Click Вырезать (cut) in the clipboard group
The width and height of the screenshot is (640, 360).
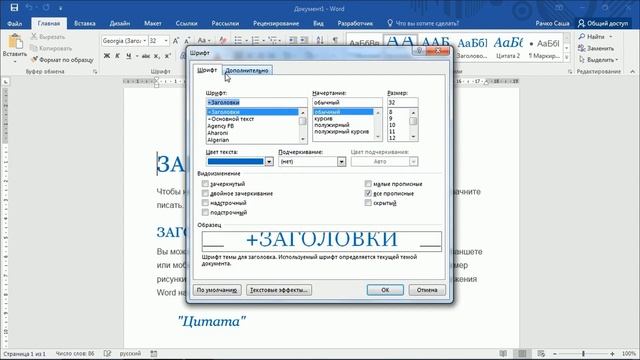[48, 37]
